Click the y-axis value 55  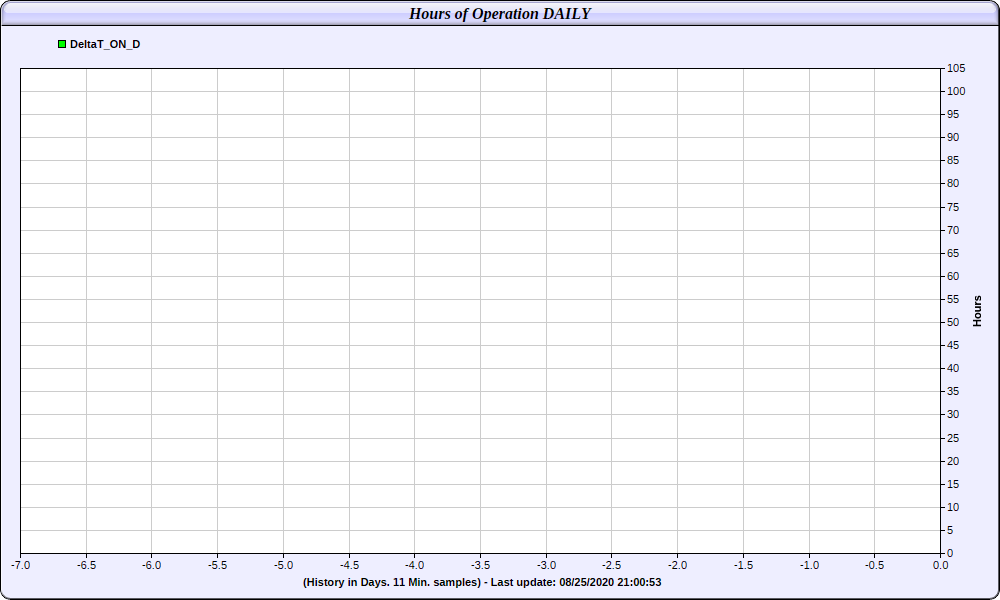coord(953,299)
